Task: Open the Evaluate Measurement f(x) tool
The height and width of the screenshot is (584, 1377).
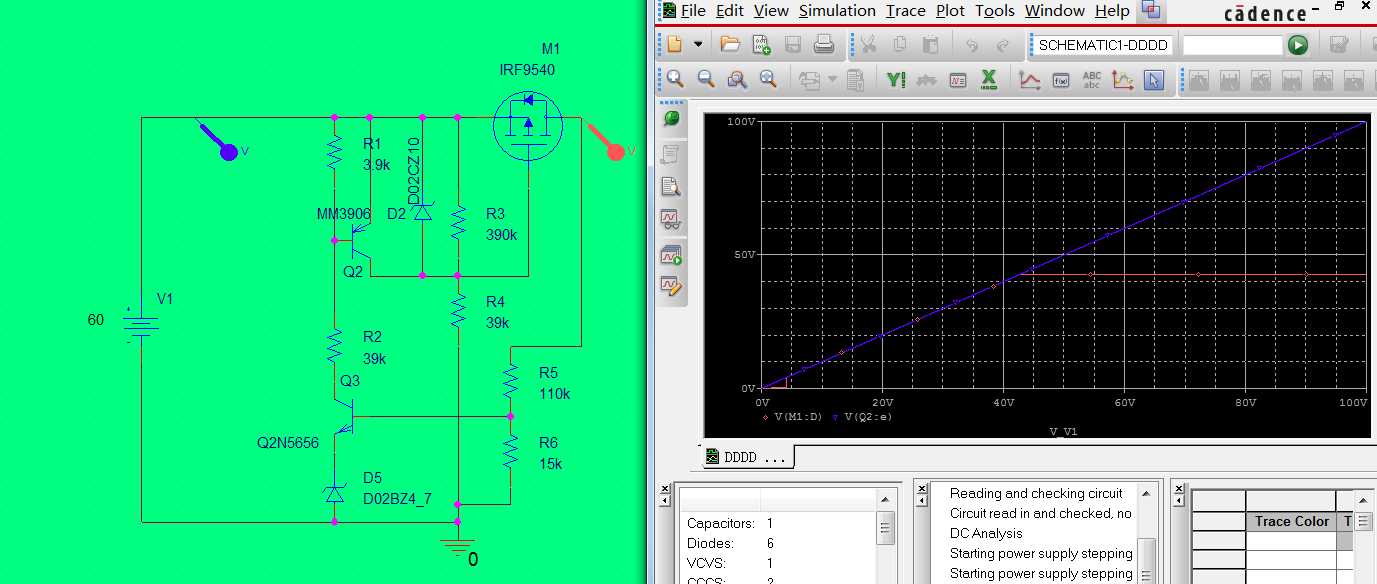Action: point(1061,79)
